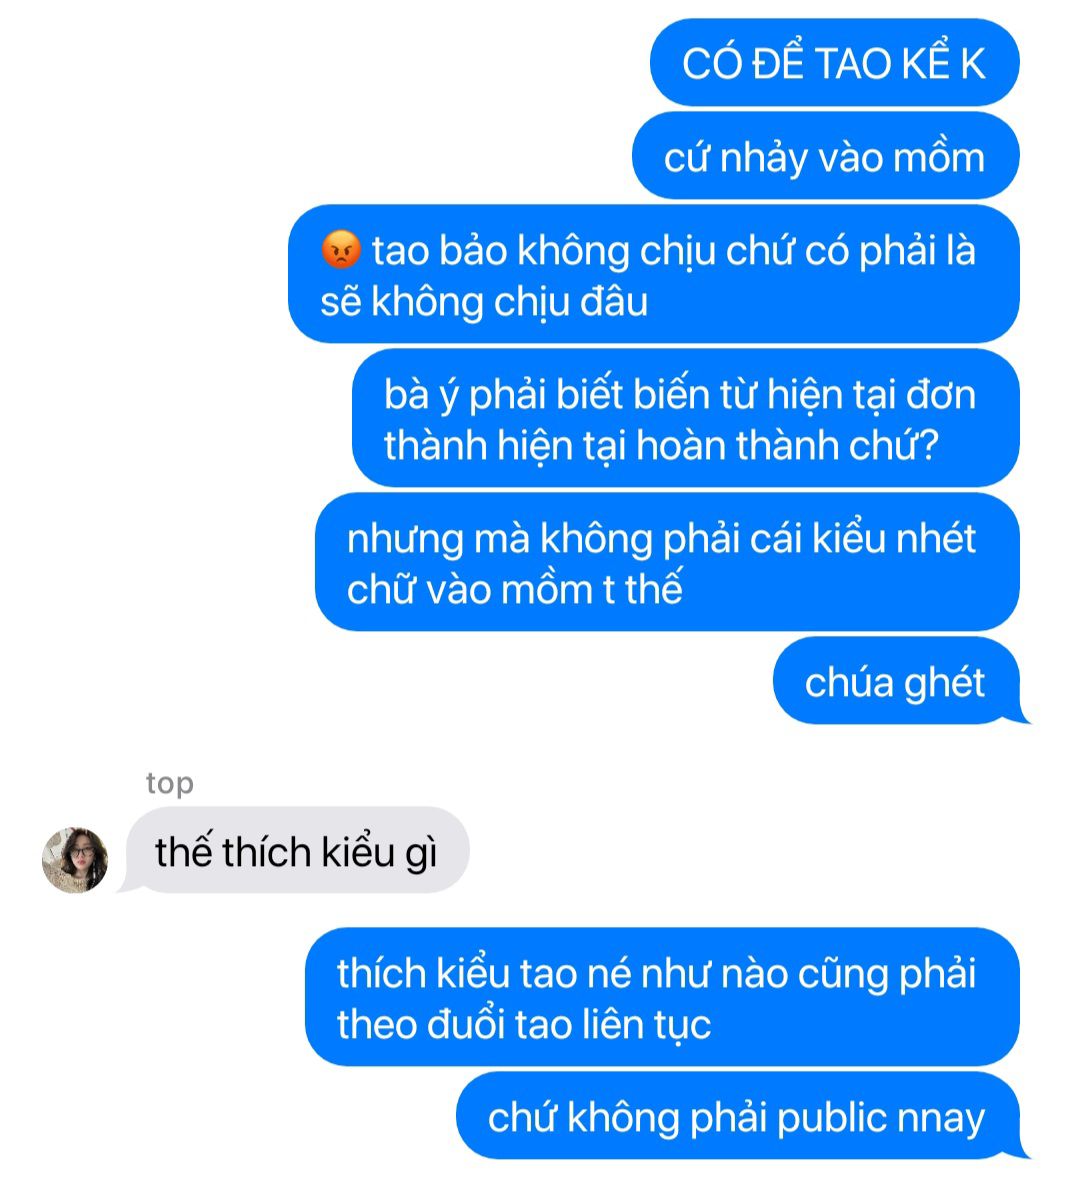Screen dimensions: 1080x1181
Task: Click message starting 'thích kiểu tao né'
Action: 663,997
